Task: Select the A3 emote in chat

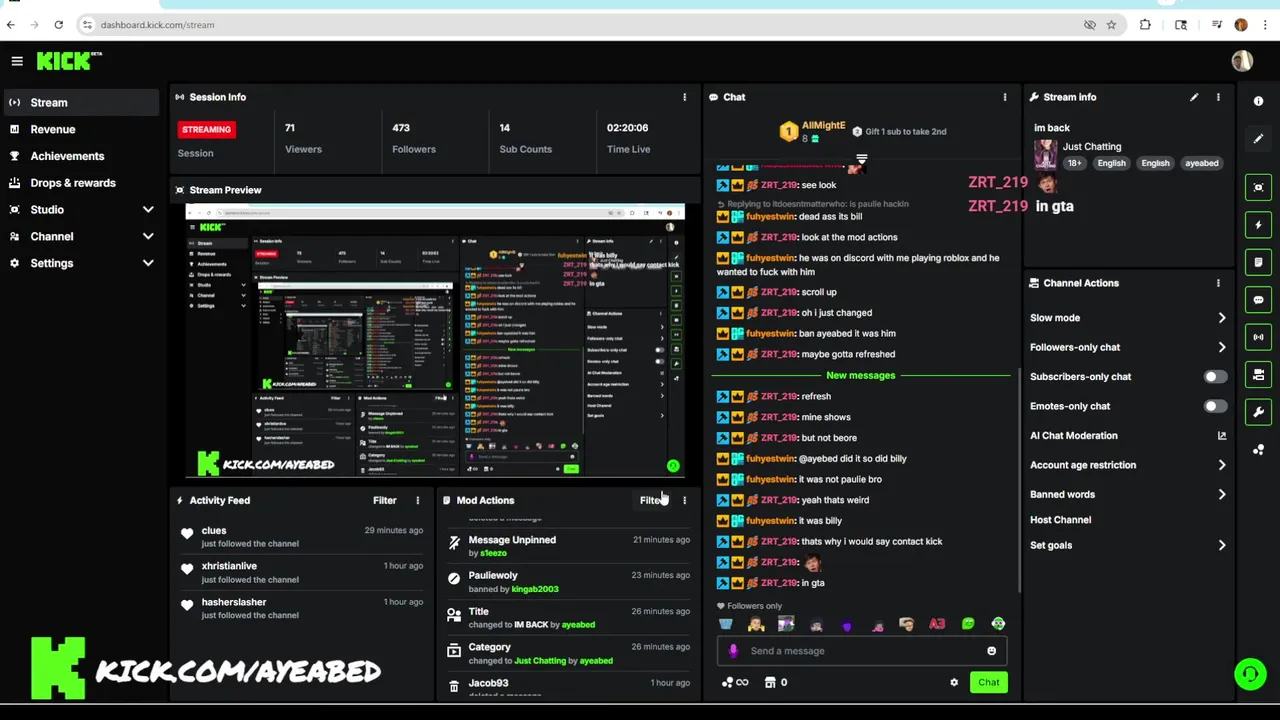Action: point(937,624)
